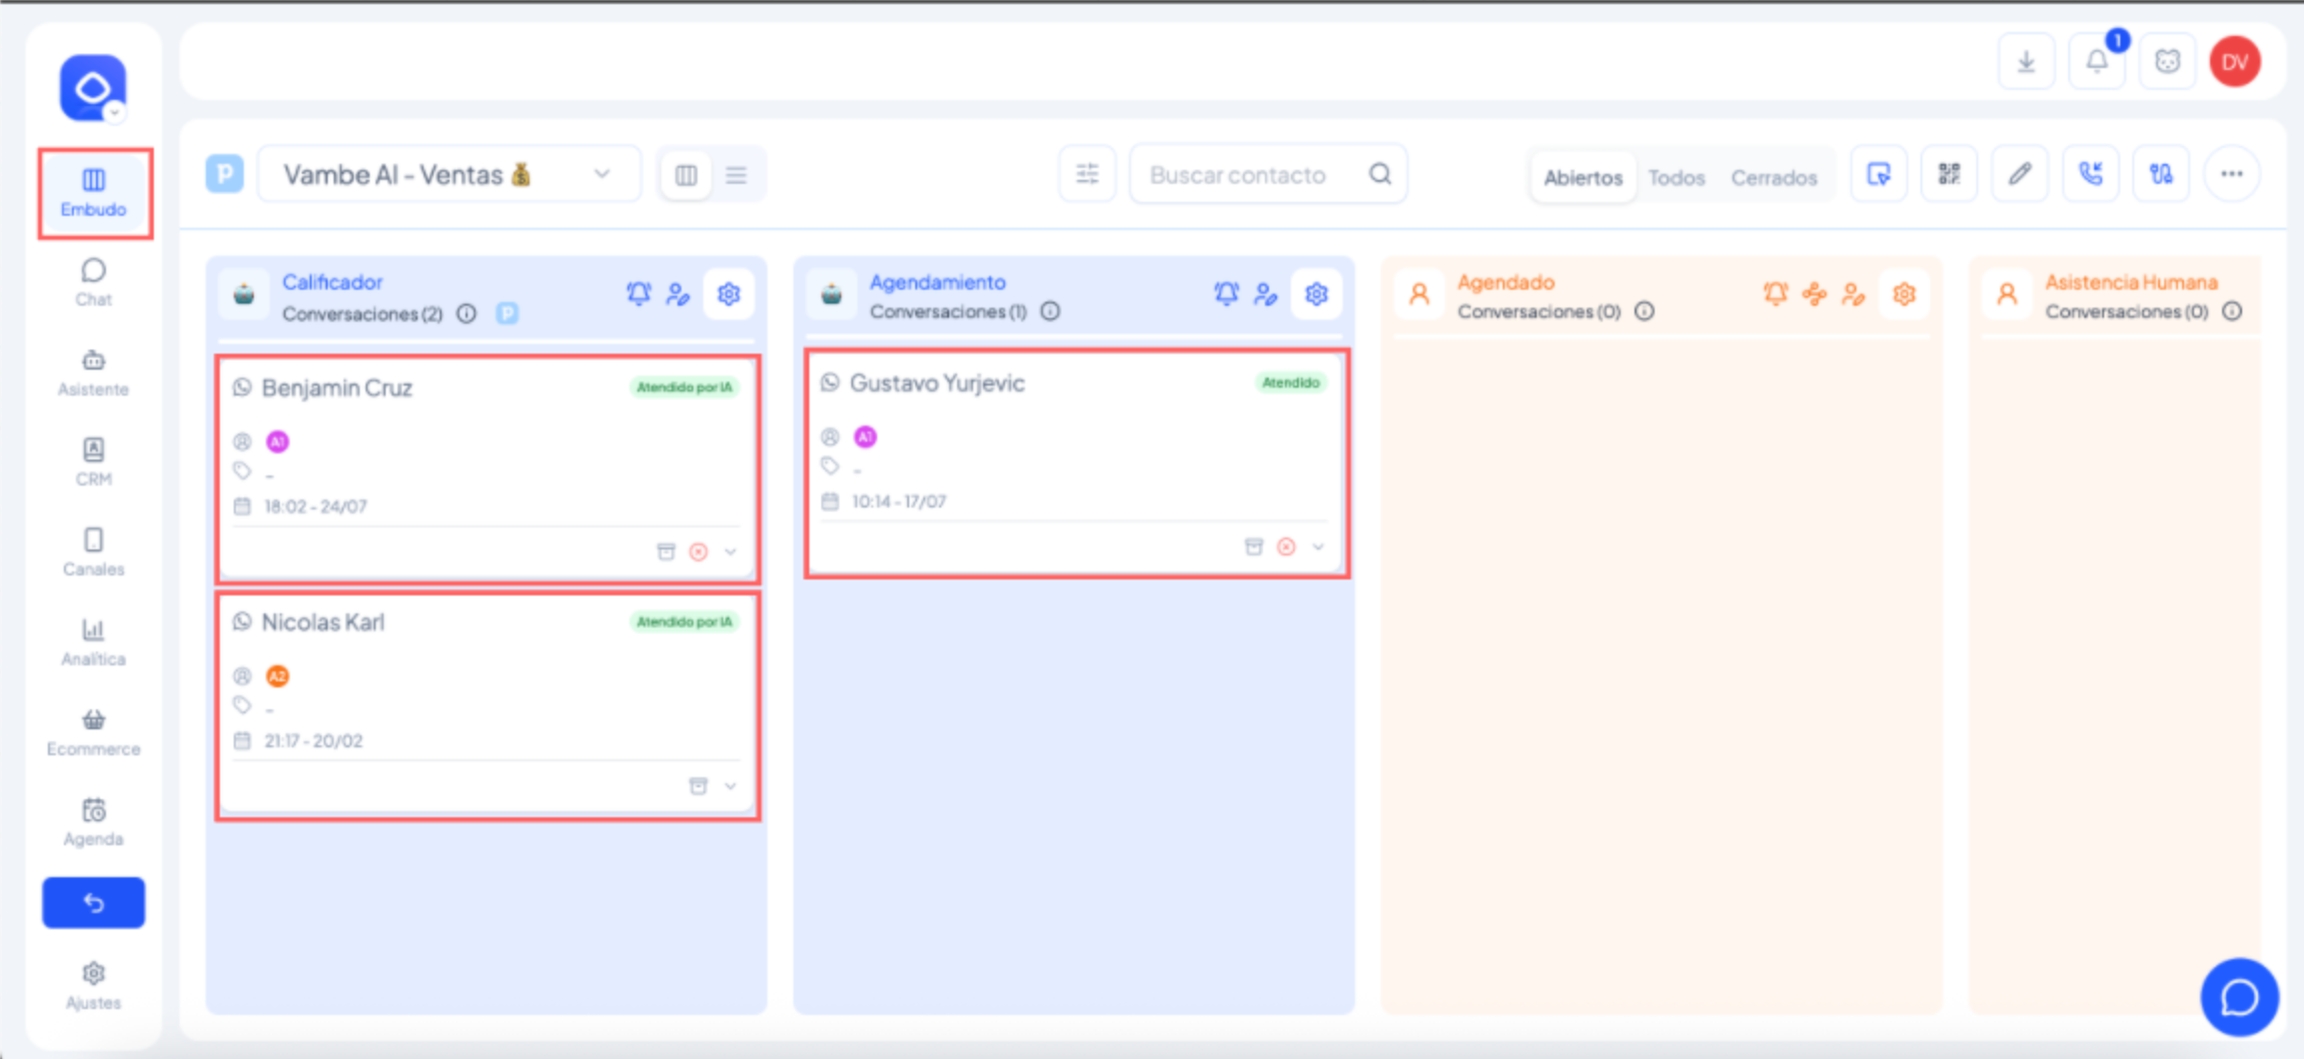
Task: Go to Analítica in the sidebar
Action: (x=93, y=642)
